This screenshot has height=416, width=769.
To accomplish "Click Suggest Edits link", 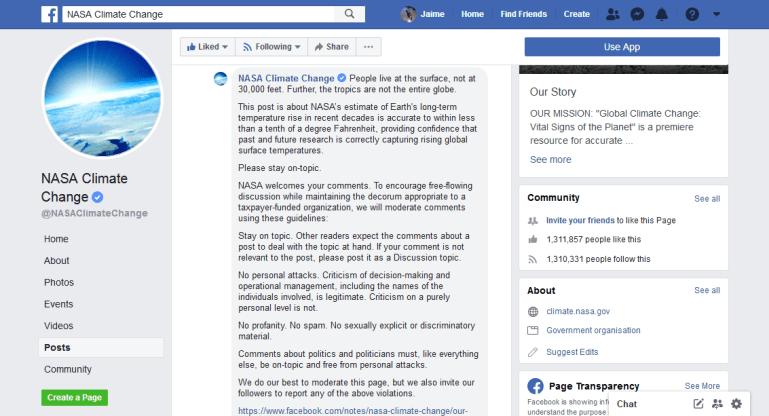I will [x=572, y=352].
